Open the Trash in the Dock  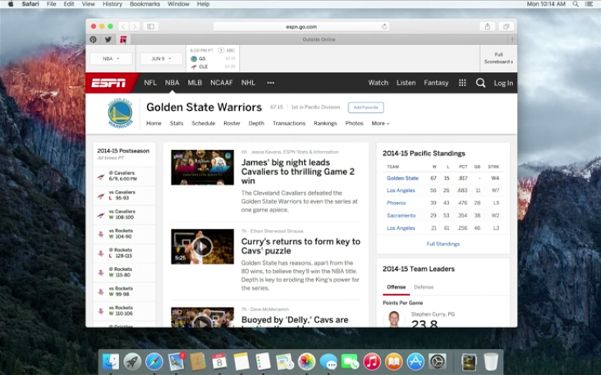(491, 362)
